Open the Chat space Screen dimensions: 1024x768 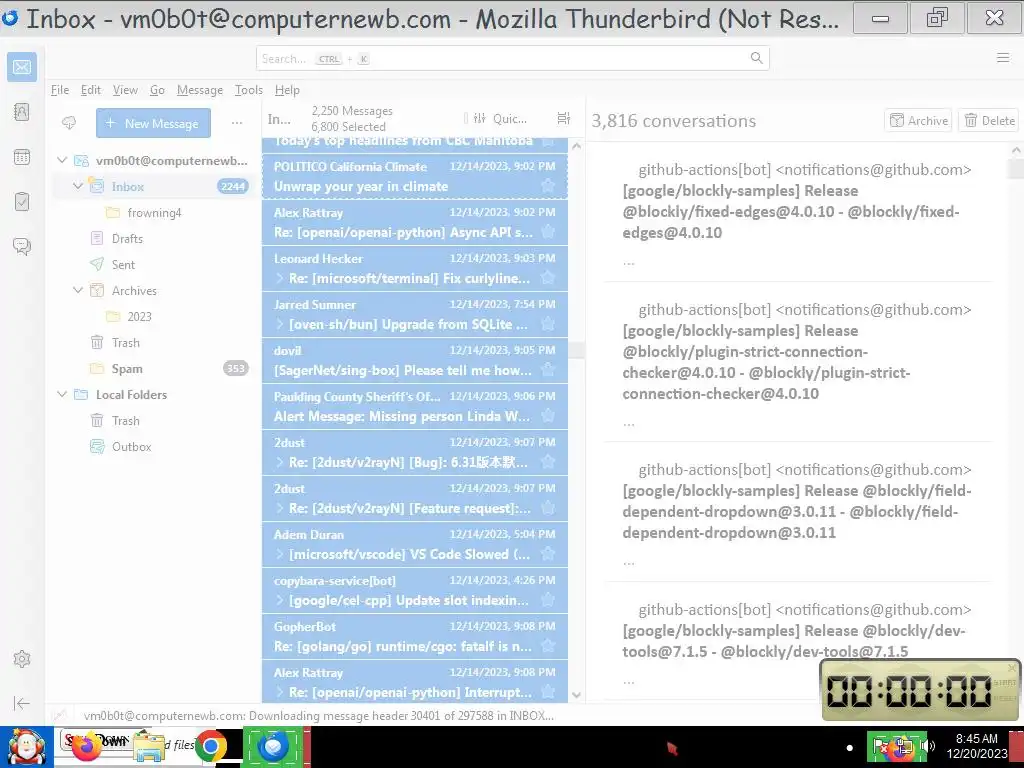(22, 246)
